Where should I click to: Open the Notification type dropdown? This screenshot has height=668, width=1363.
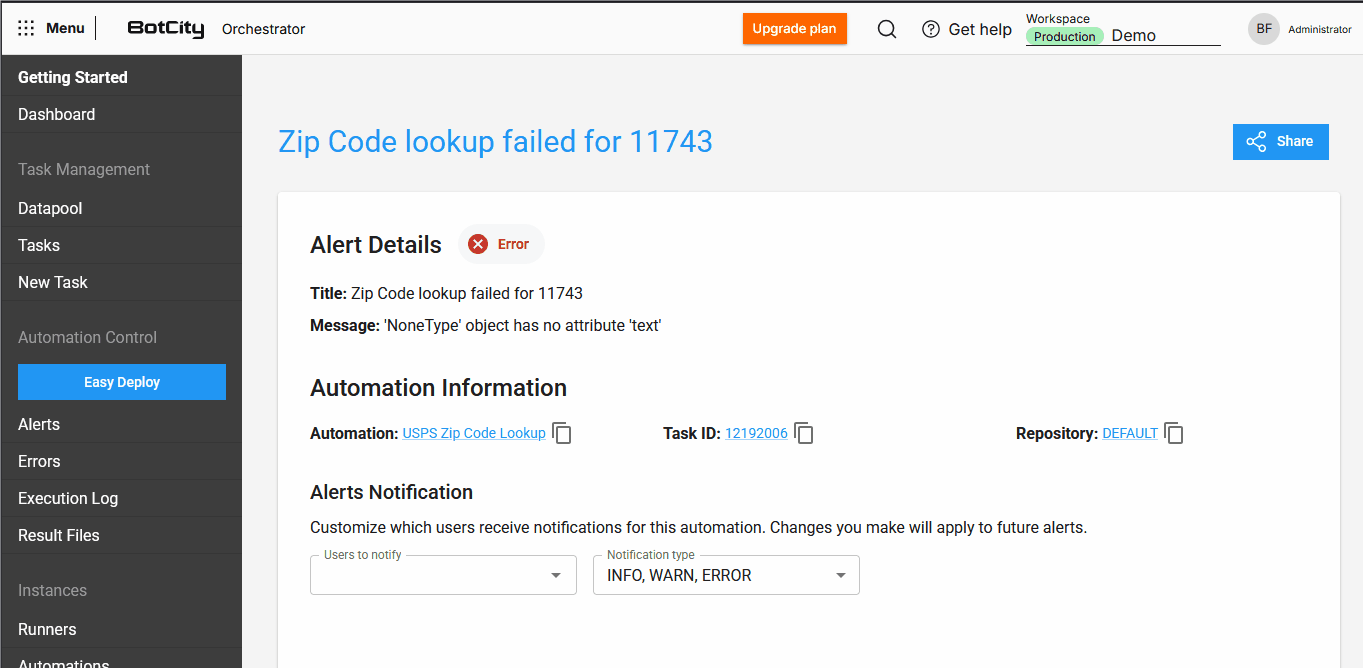(840, 576)
